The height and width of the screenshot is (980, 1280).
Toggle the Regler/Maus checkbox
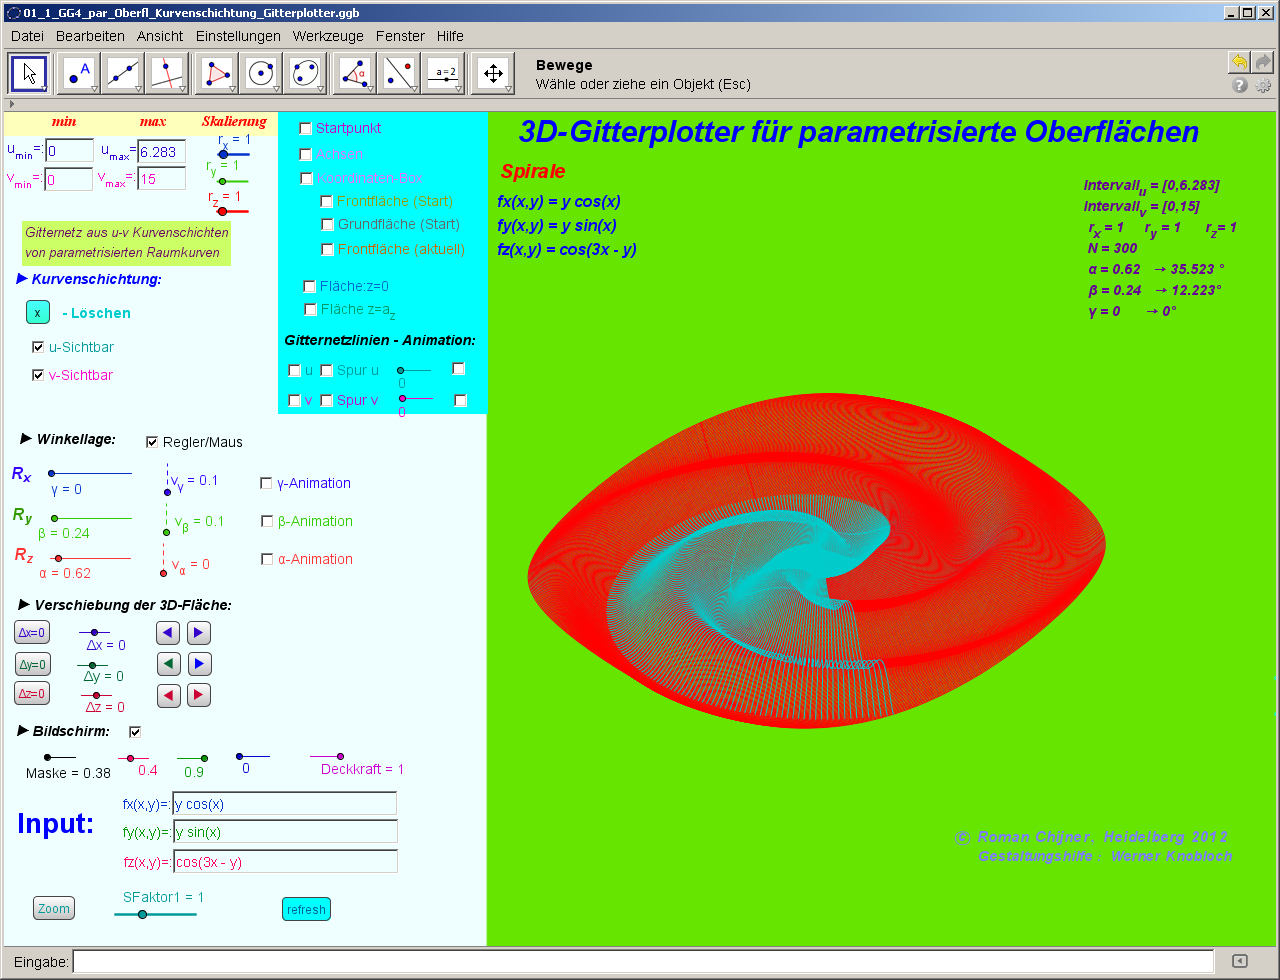(x=153, y=442)
